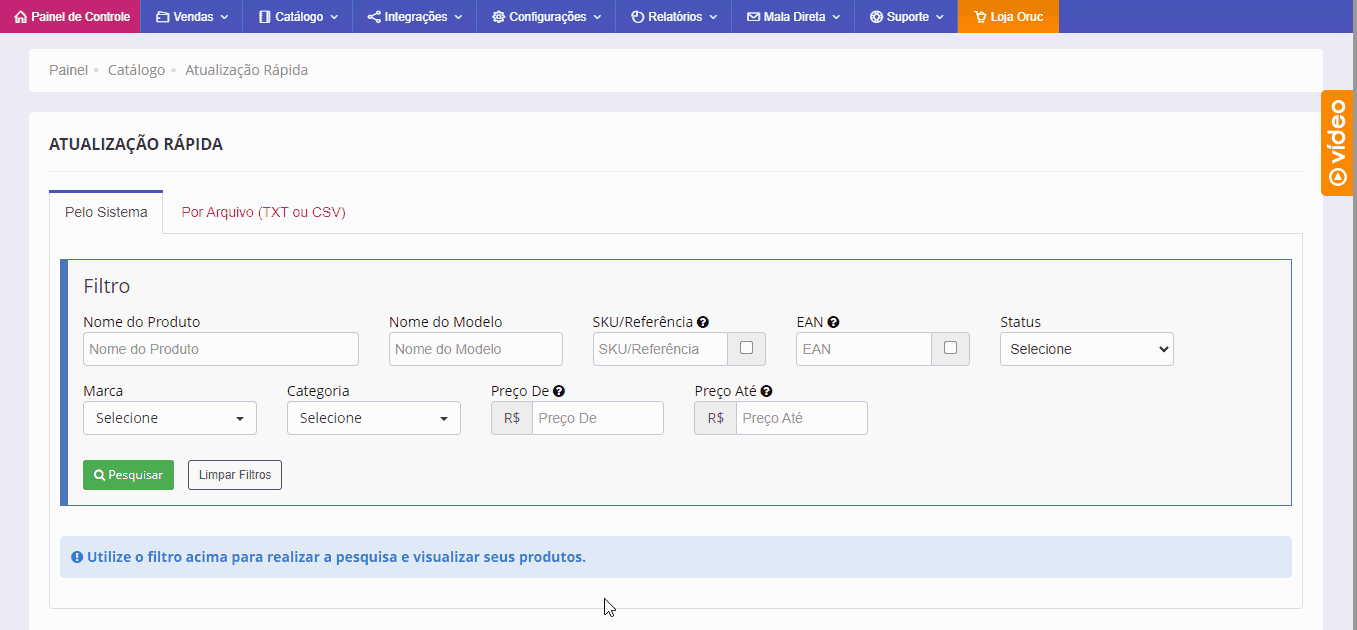Enable the EAN checkbox
This screenshot has height=630, width=1357.
(x=950, y=348)
